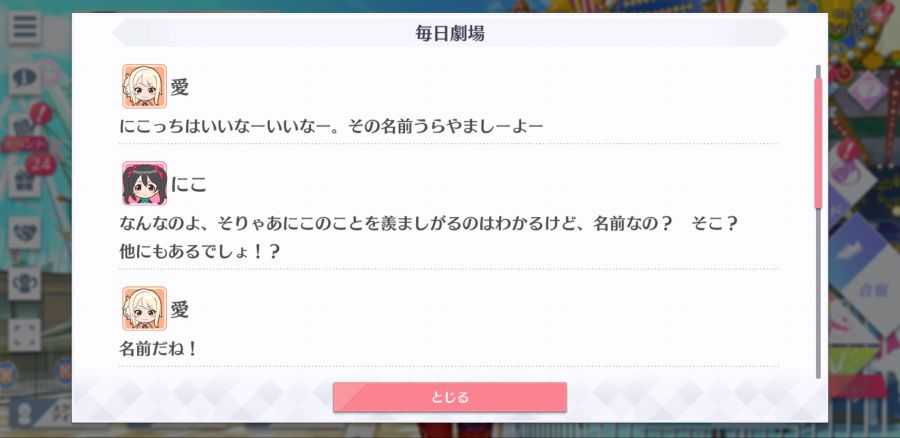This screenshot has height=438, width=900.
Task: Open the present box with 24 badge
Action: pos(25,181)
